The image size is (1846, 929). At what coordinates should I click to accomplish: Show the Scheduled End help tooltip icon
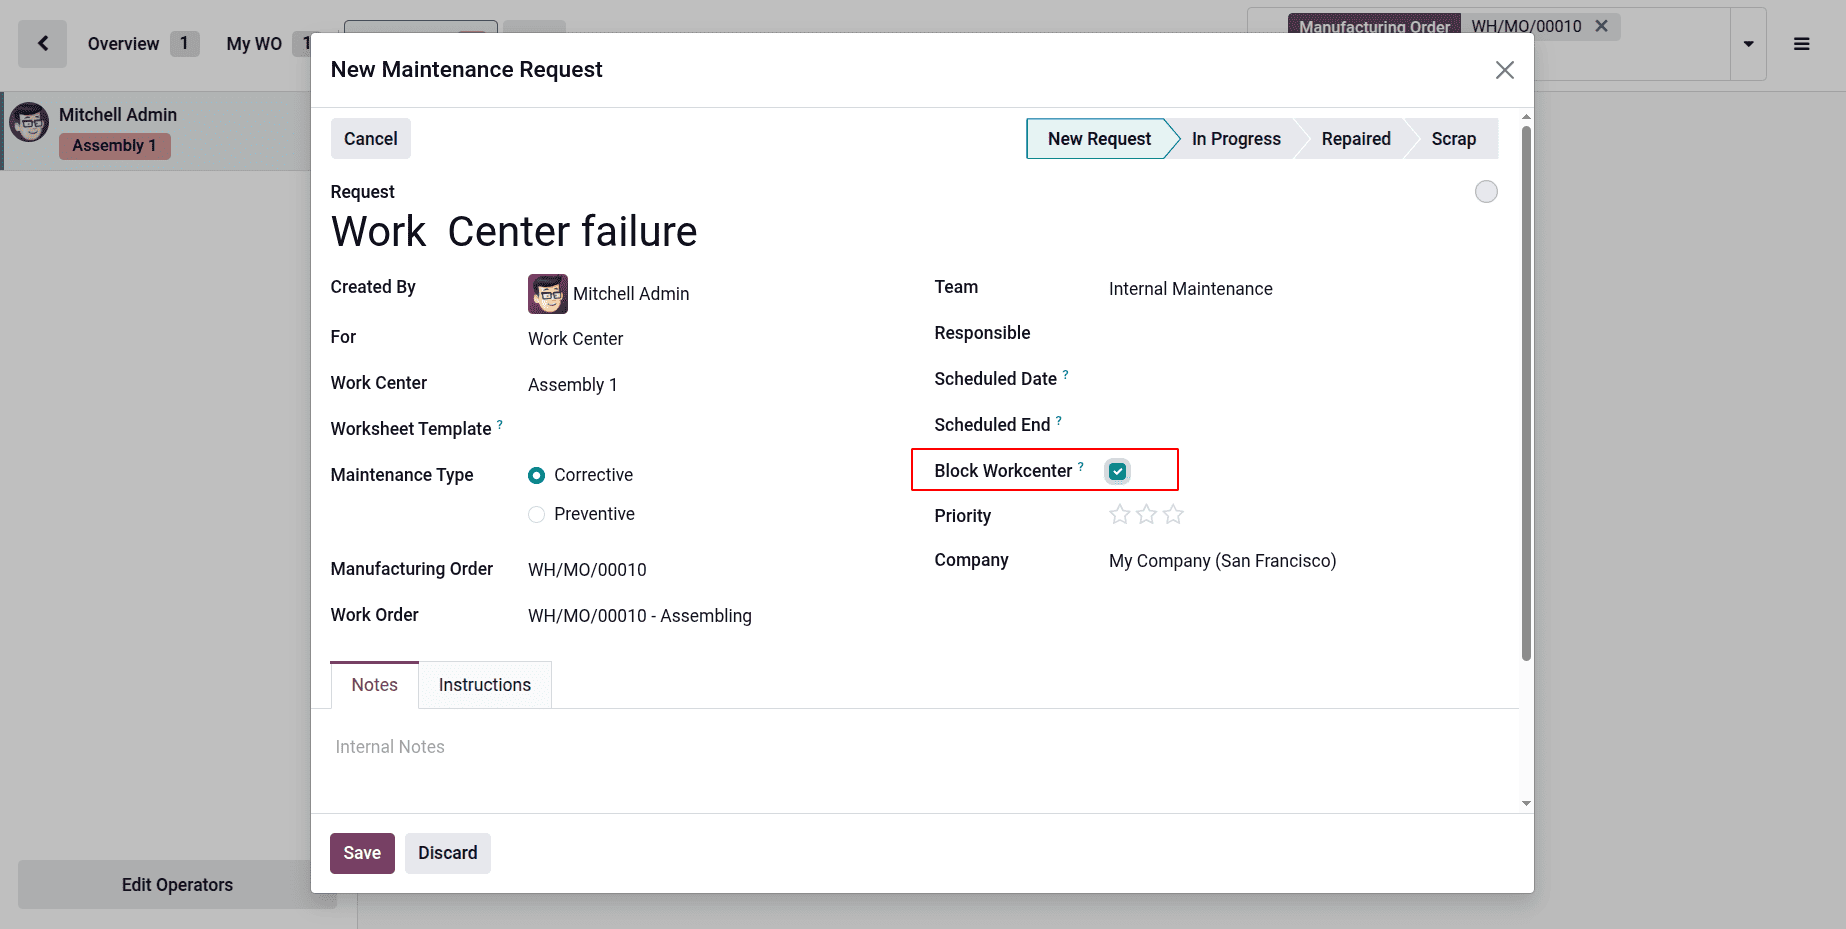[x=1059, y=420]
